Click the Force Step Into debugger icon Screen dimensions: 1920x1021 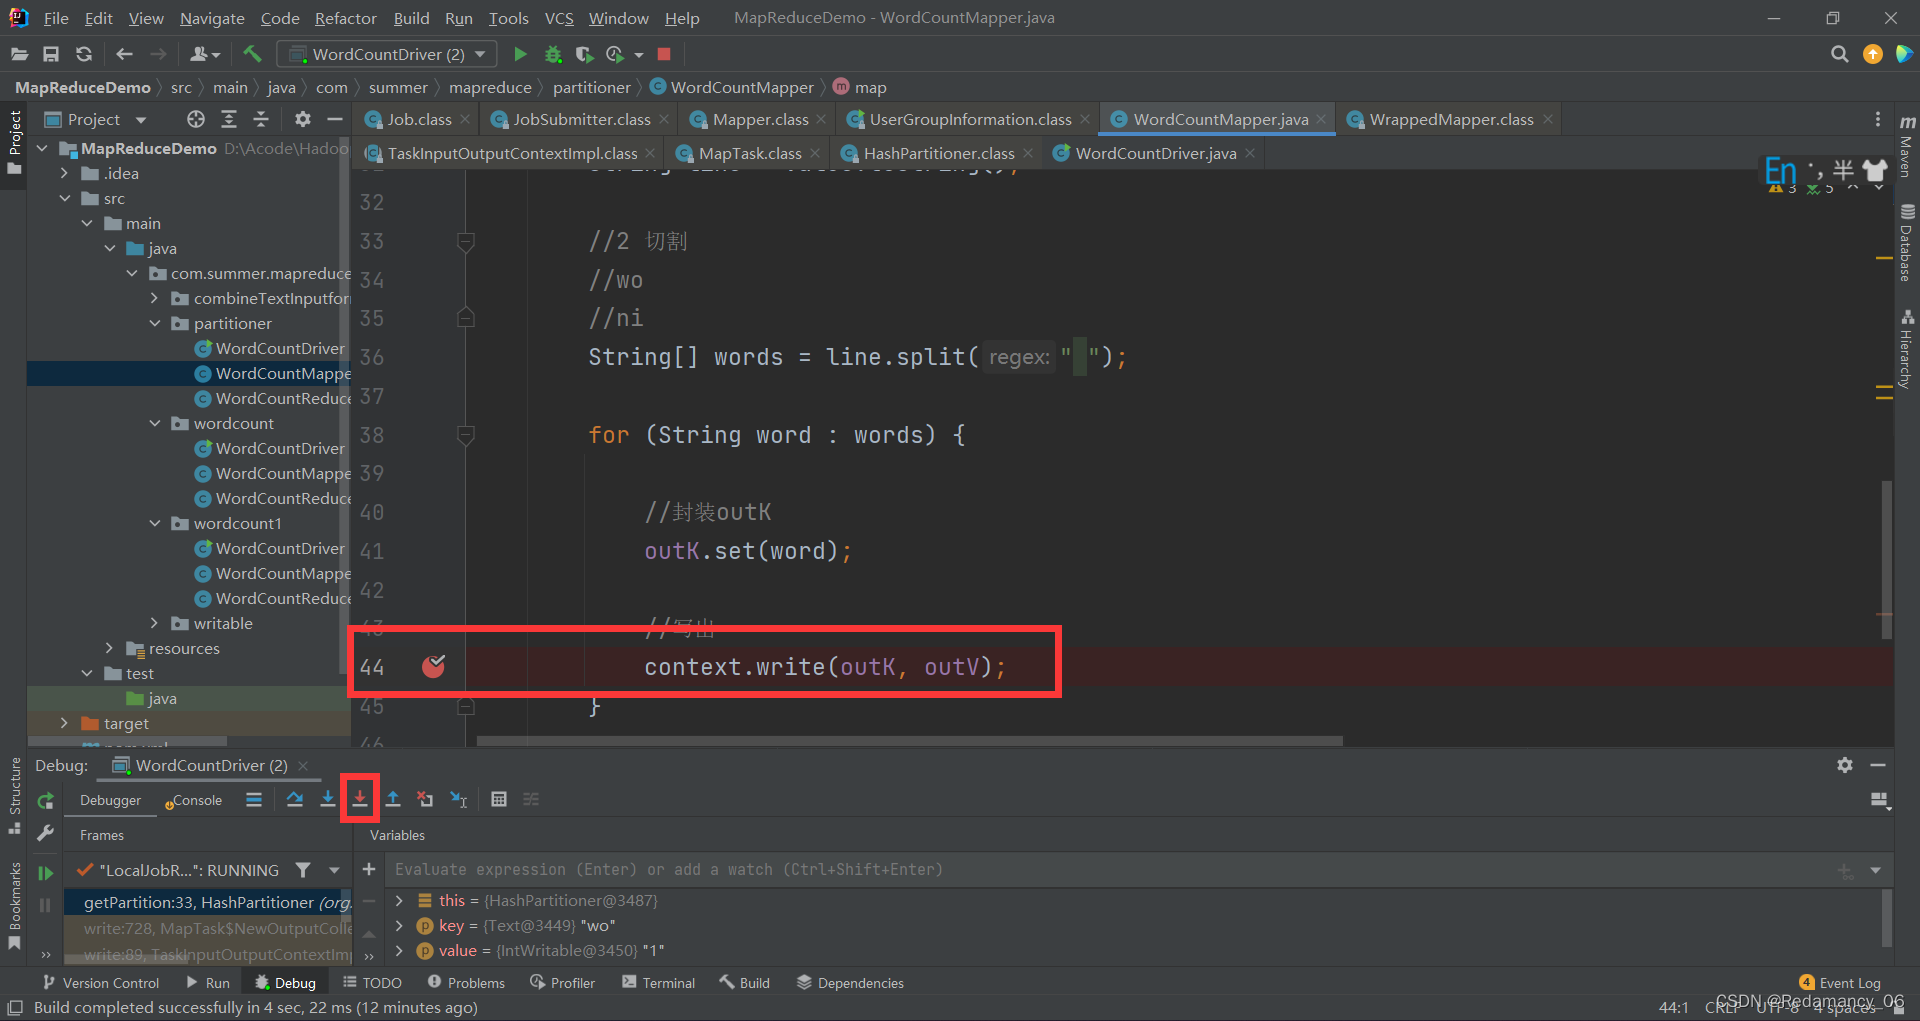point(360,798)
